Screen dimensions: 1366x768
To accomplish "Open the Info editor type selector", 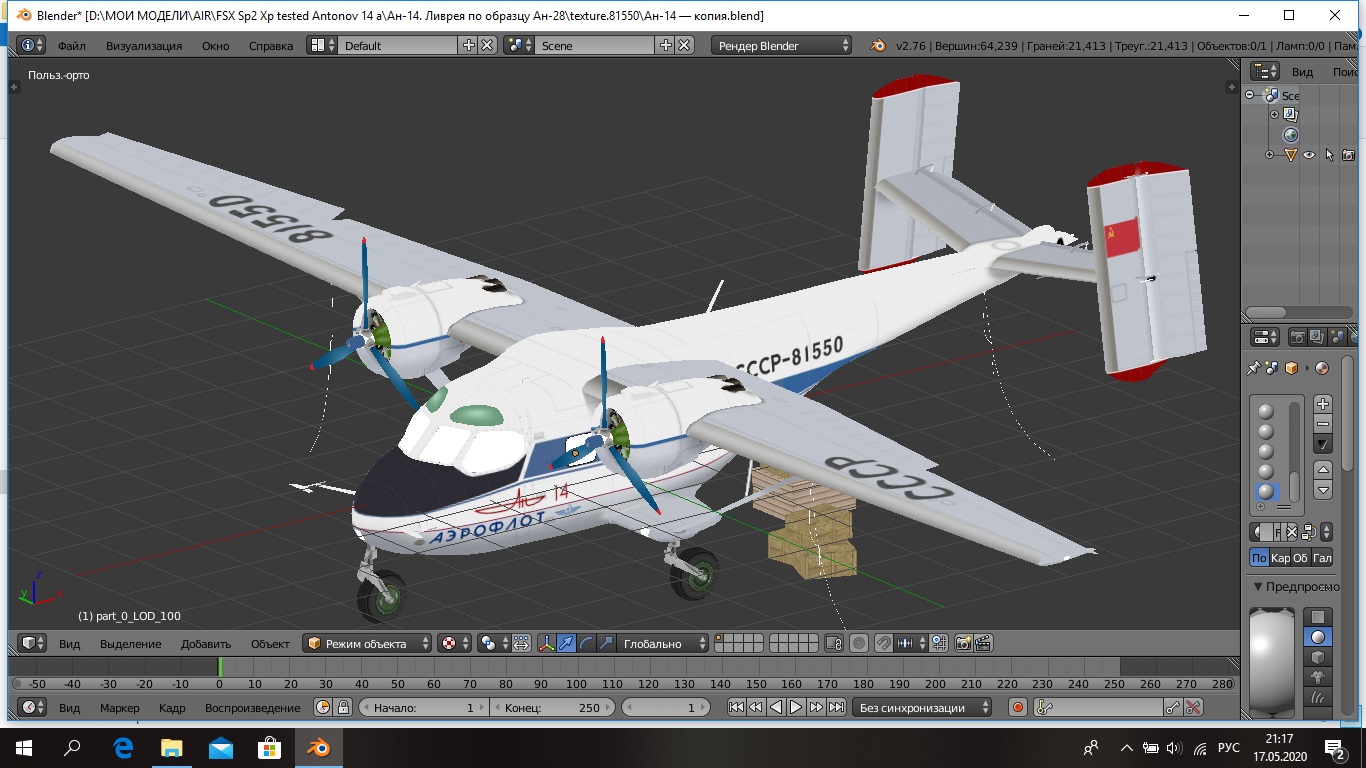I will point(32,46).
